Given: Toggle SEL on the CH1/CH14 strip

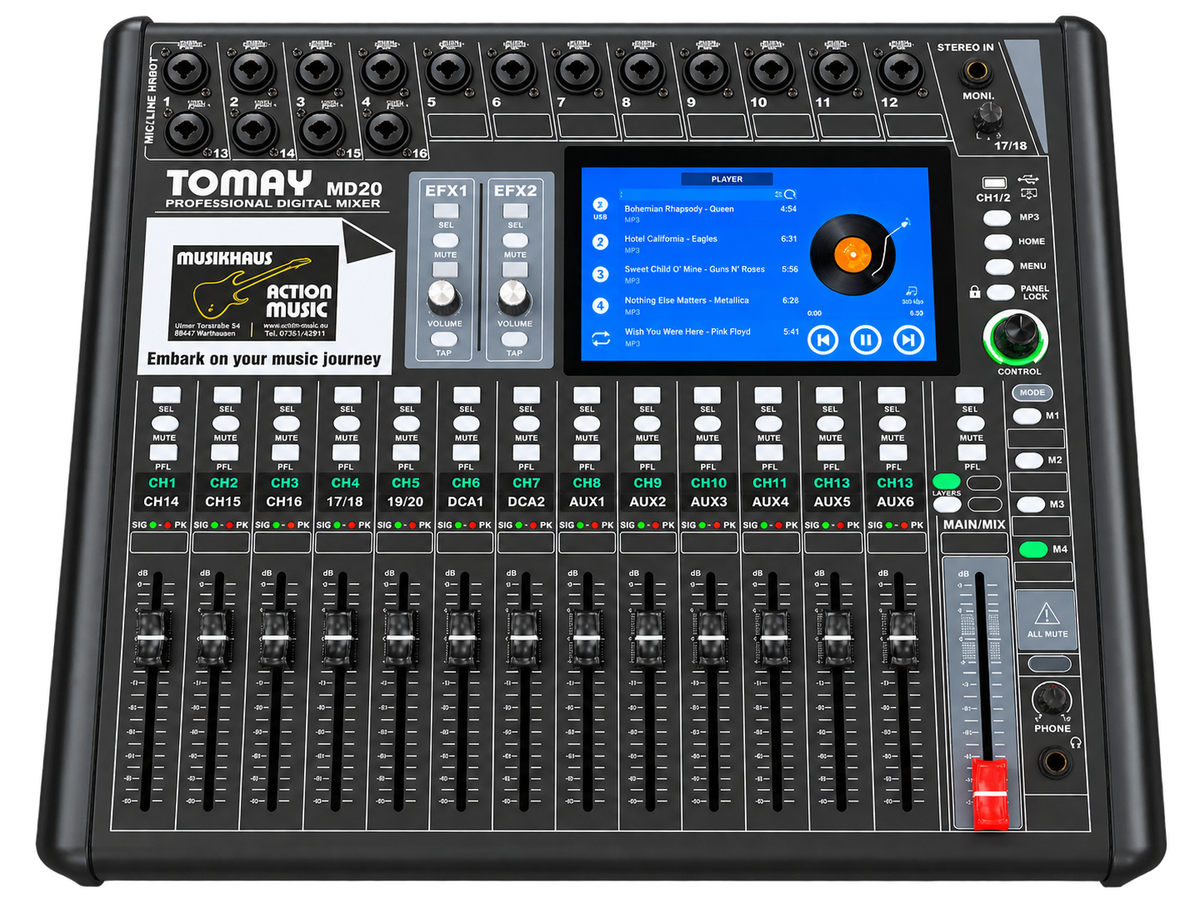Looking at the screenshot, I should (x=166, y=396).
